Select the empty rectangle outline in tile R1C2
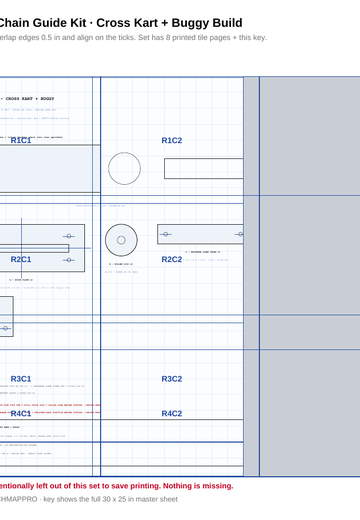360x520 pixels. tap(204, 169)
